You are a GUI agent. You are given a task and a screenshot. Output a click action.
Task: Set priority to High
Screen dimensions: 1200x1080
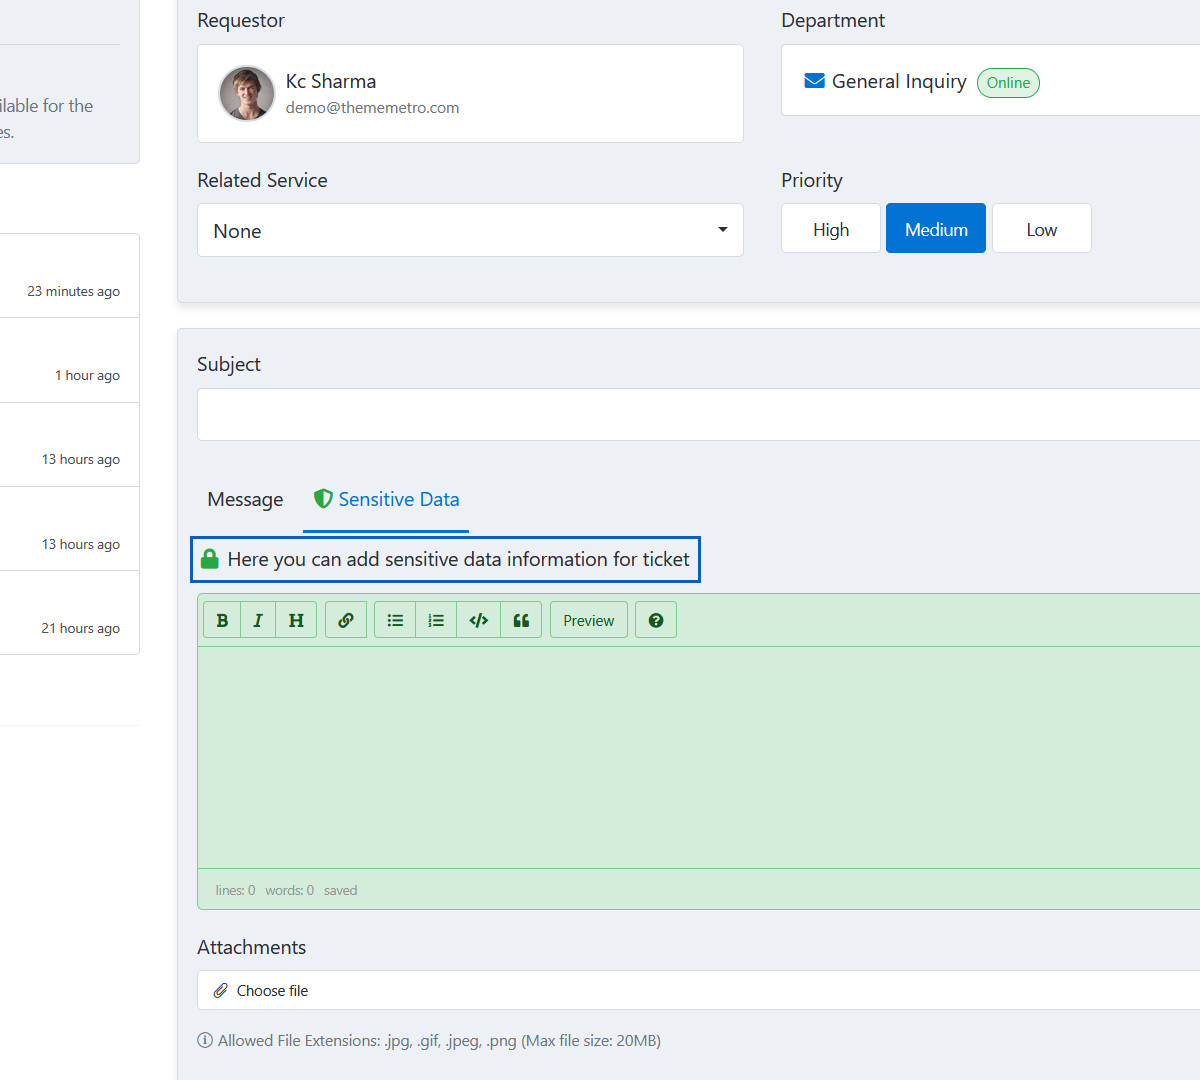tap(830, 229)
